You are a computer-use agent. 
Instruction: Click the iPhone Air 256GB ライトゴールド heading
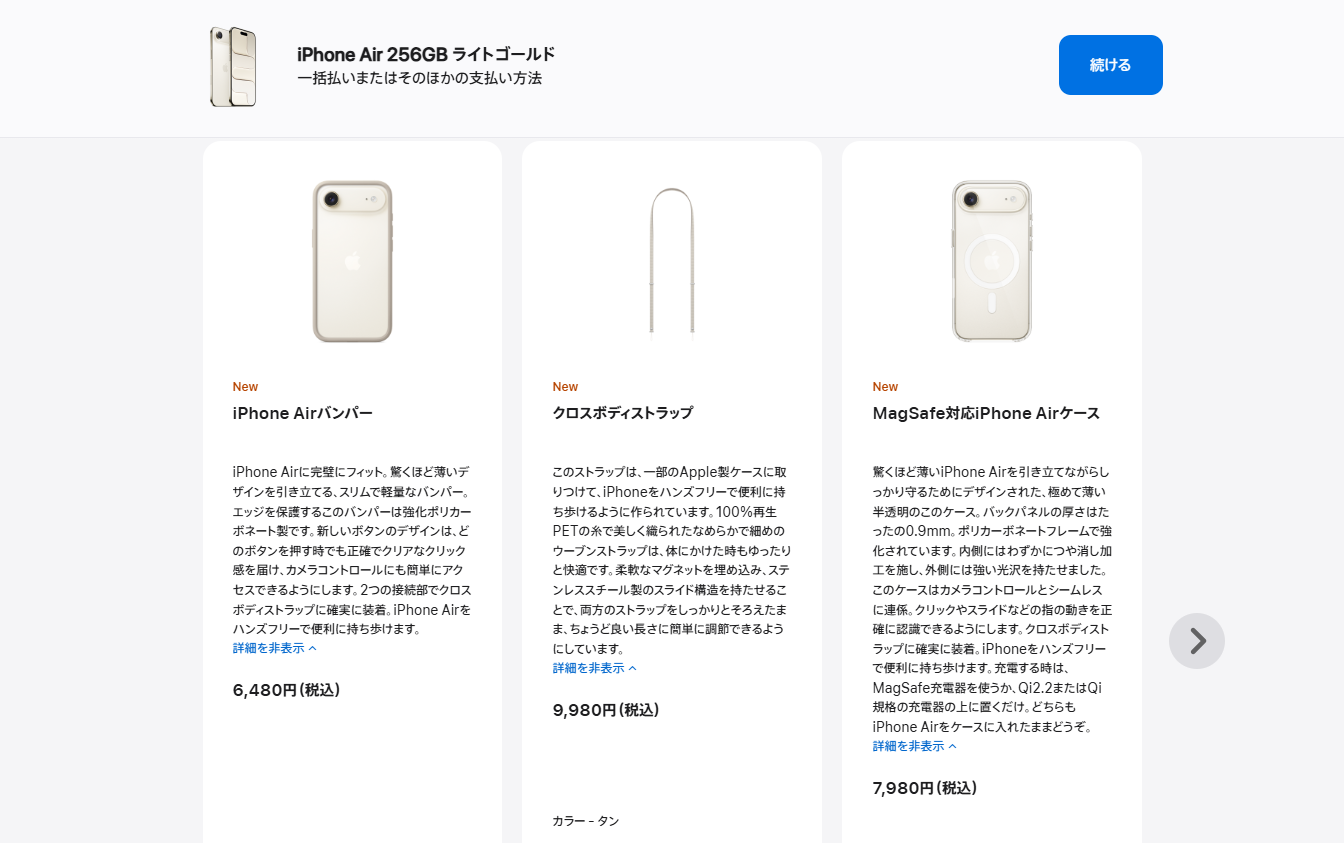coord(426,54)
